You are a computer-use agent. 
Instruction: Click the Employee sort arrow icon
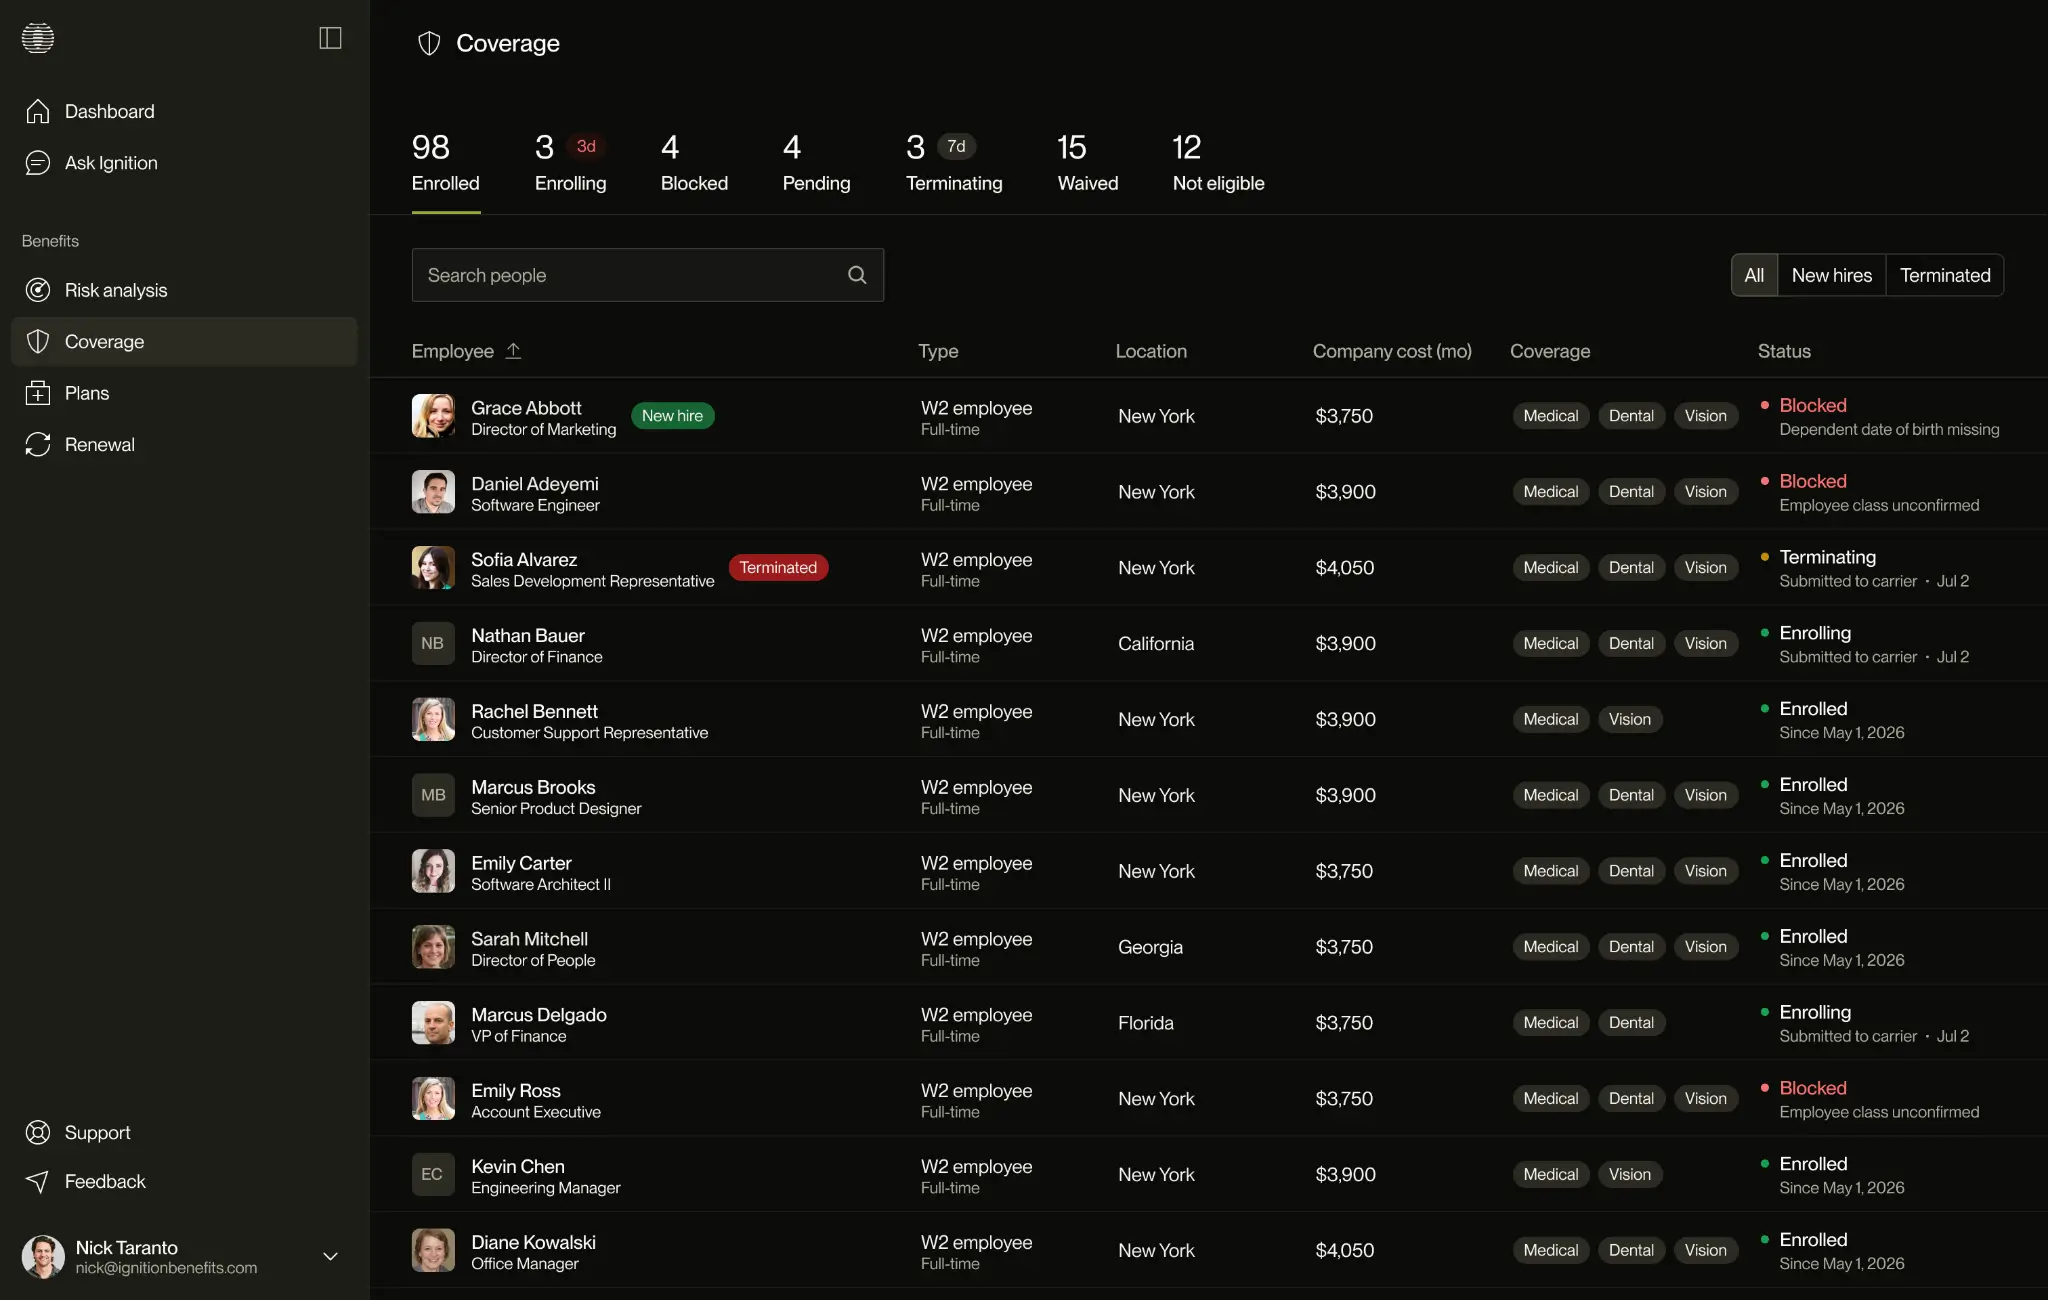pyautogui.click(x=513, y=351)
